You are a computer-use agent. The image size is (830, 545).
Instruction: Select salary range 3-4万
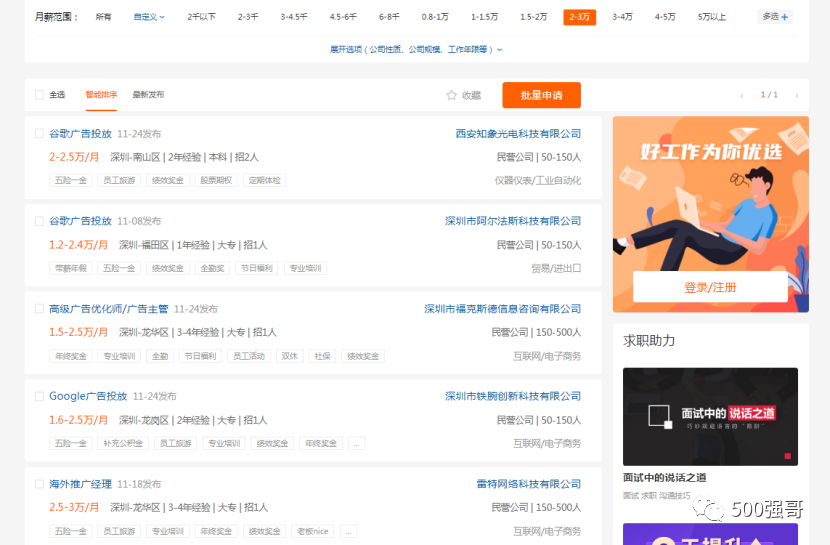point(622,17)
